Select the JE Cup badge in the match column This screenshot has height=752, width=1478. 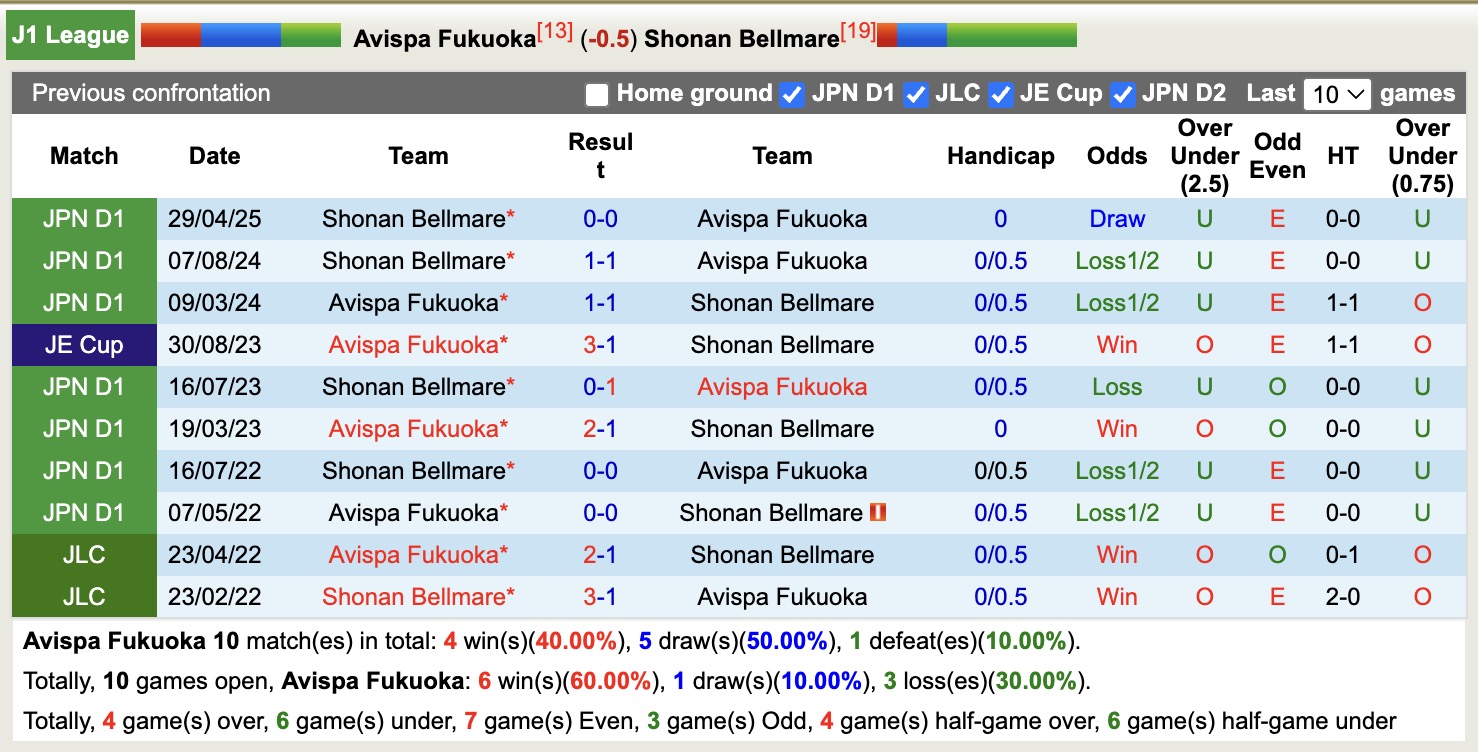[x=84, y=344]
